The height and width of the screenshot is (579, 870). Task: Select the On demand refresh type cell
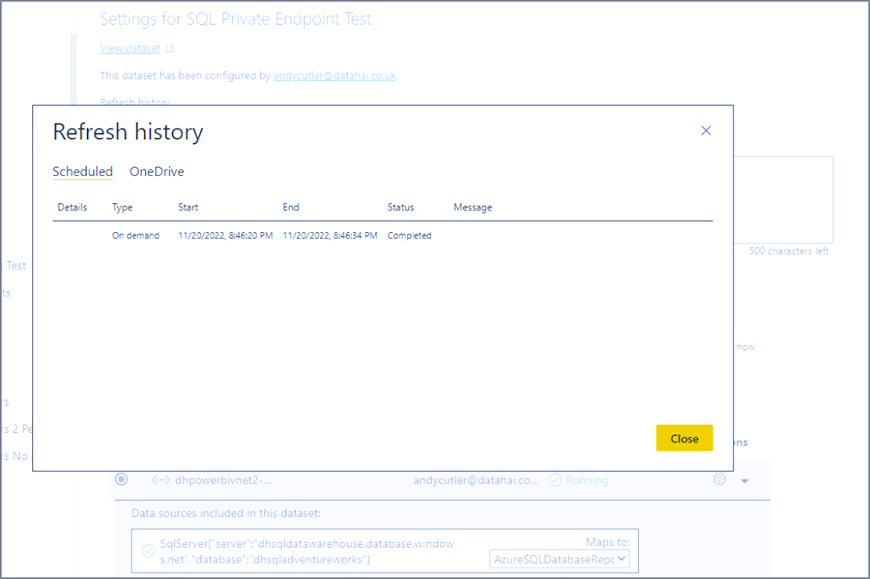click(x=135, y=236)
